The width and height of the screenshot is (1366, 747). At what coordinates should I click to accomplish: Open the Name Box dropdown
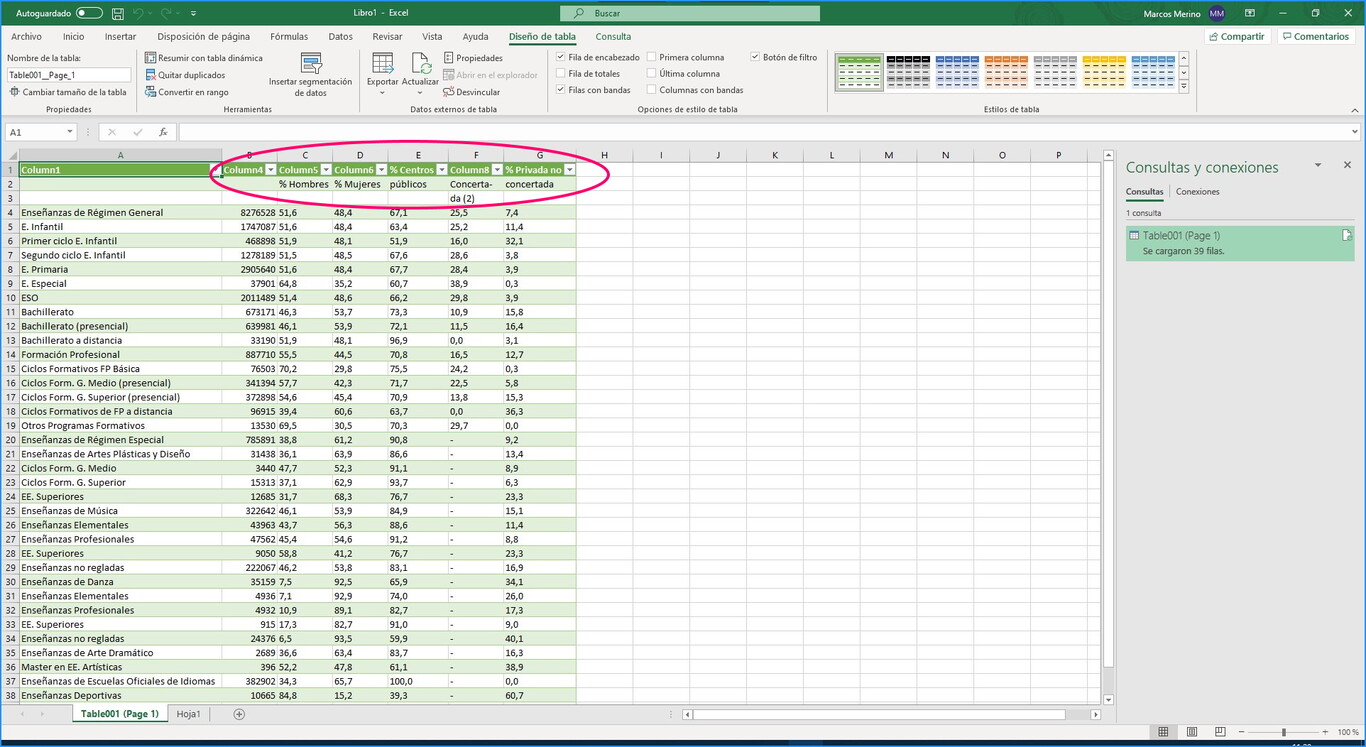tap(70, 132)
